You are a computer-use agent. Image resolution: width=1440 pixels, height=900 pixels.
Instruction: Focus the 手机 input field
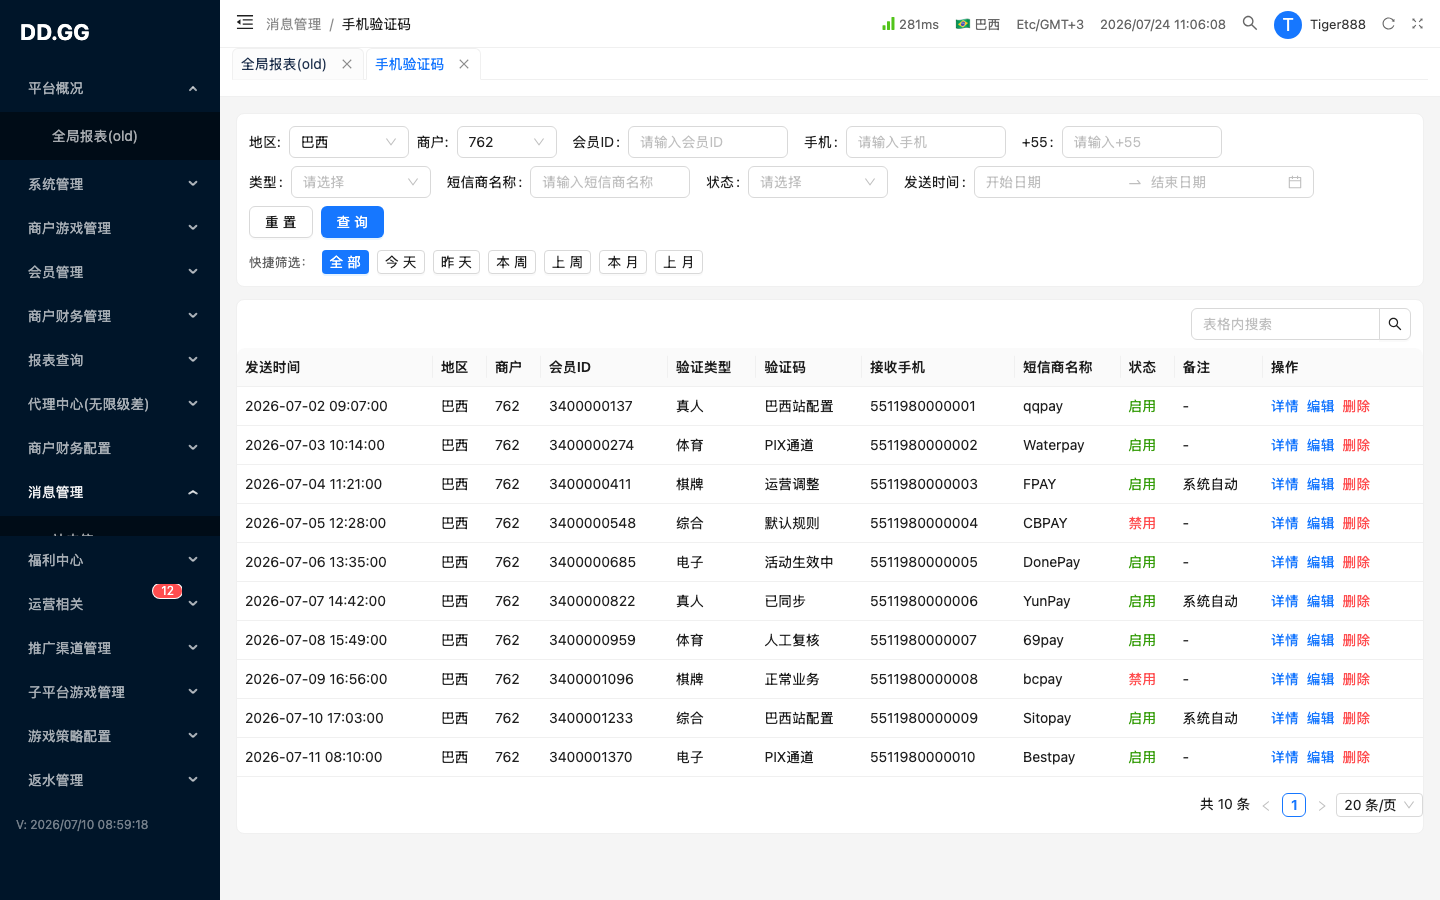[x=926, y=142]
